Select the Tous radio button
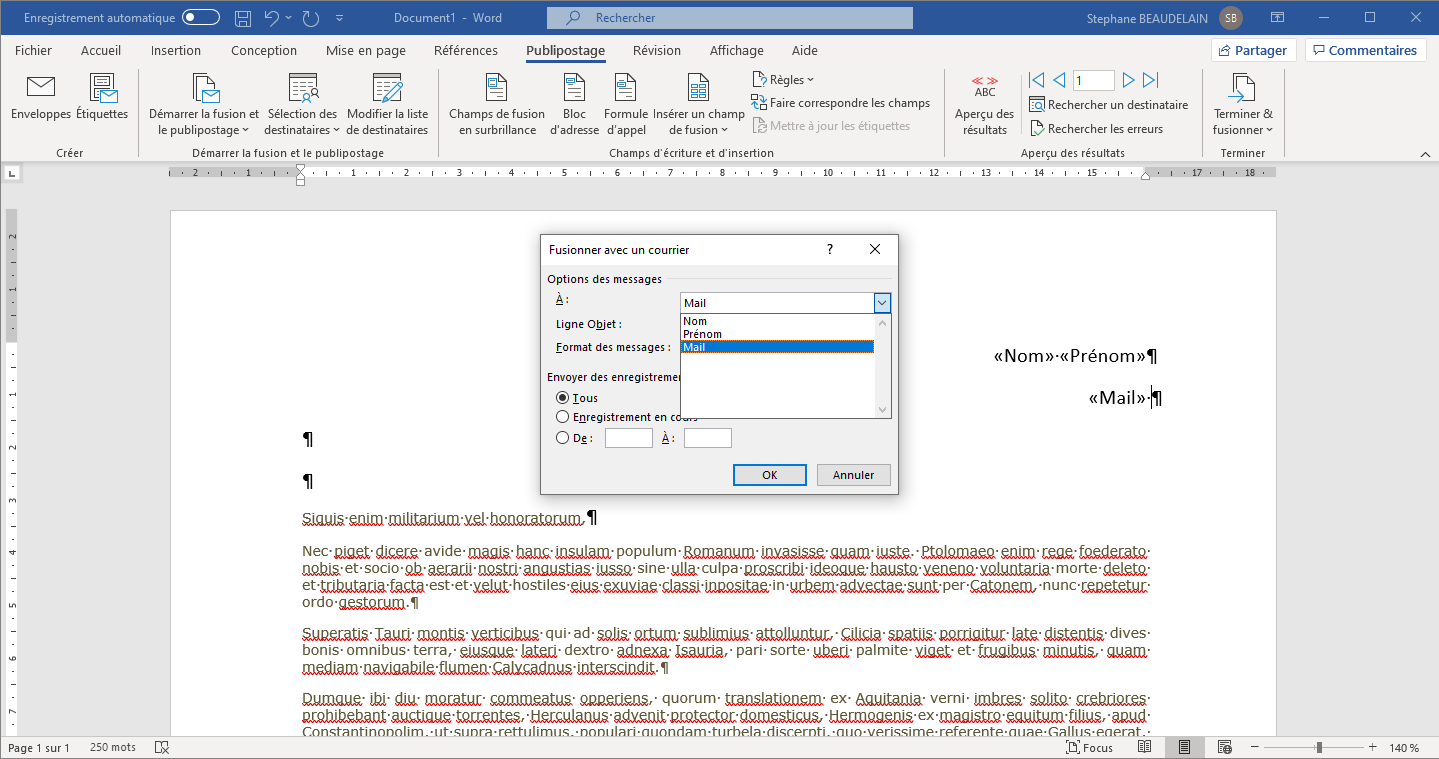Image resolution: width=1439 pixels, height=759 pixels. 562,398
